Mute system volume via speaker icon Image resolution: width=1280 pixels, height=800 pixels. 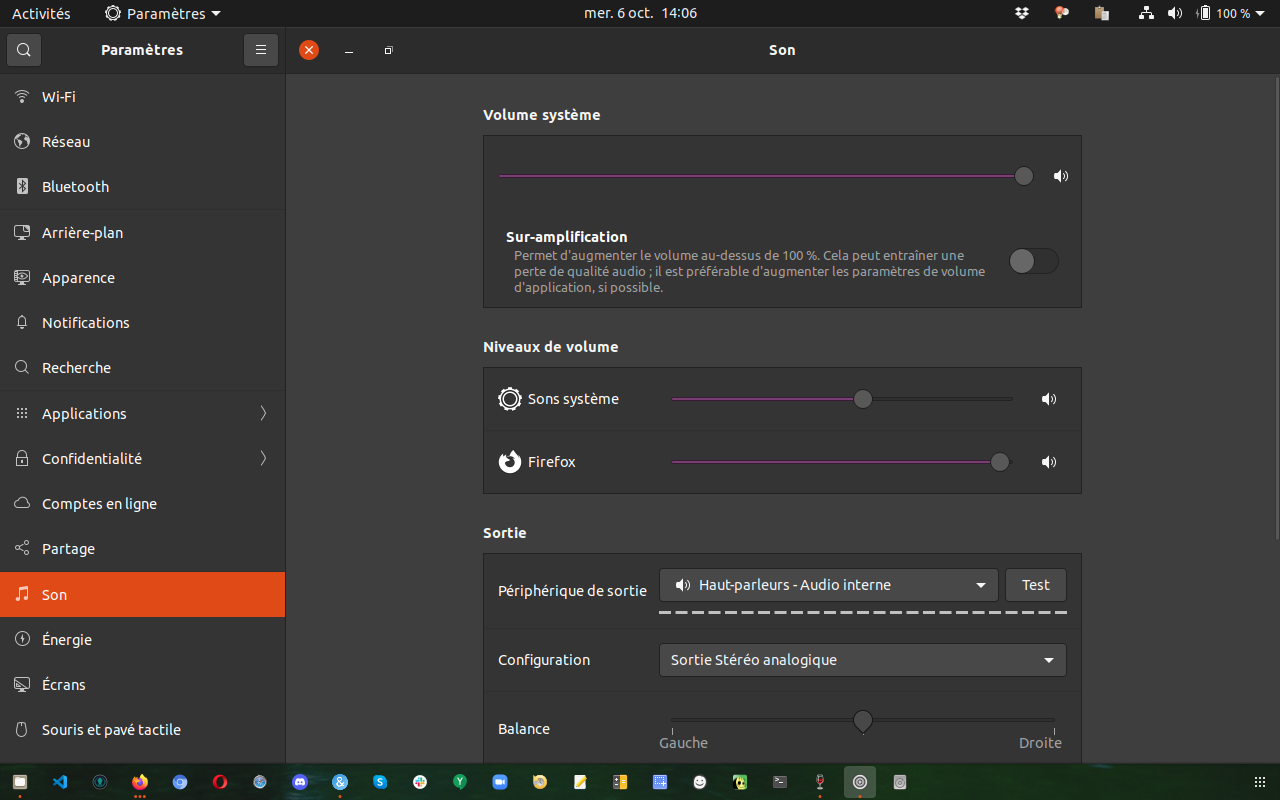[x=1061, y=176]
